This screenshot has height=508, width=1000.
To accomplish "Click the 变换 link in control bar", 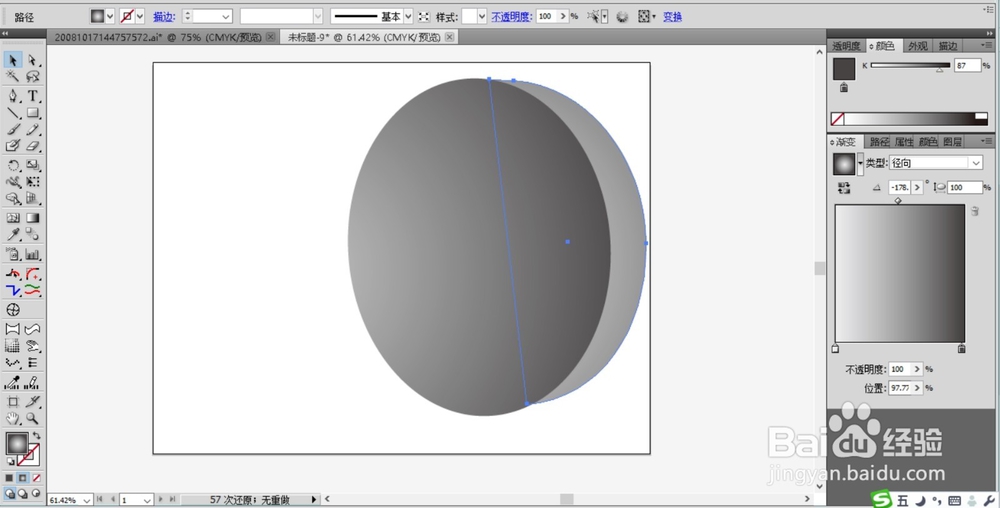I will tap(672, 17).
